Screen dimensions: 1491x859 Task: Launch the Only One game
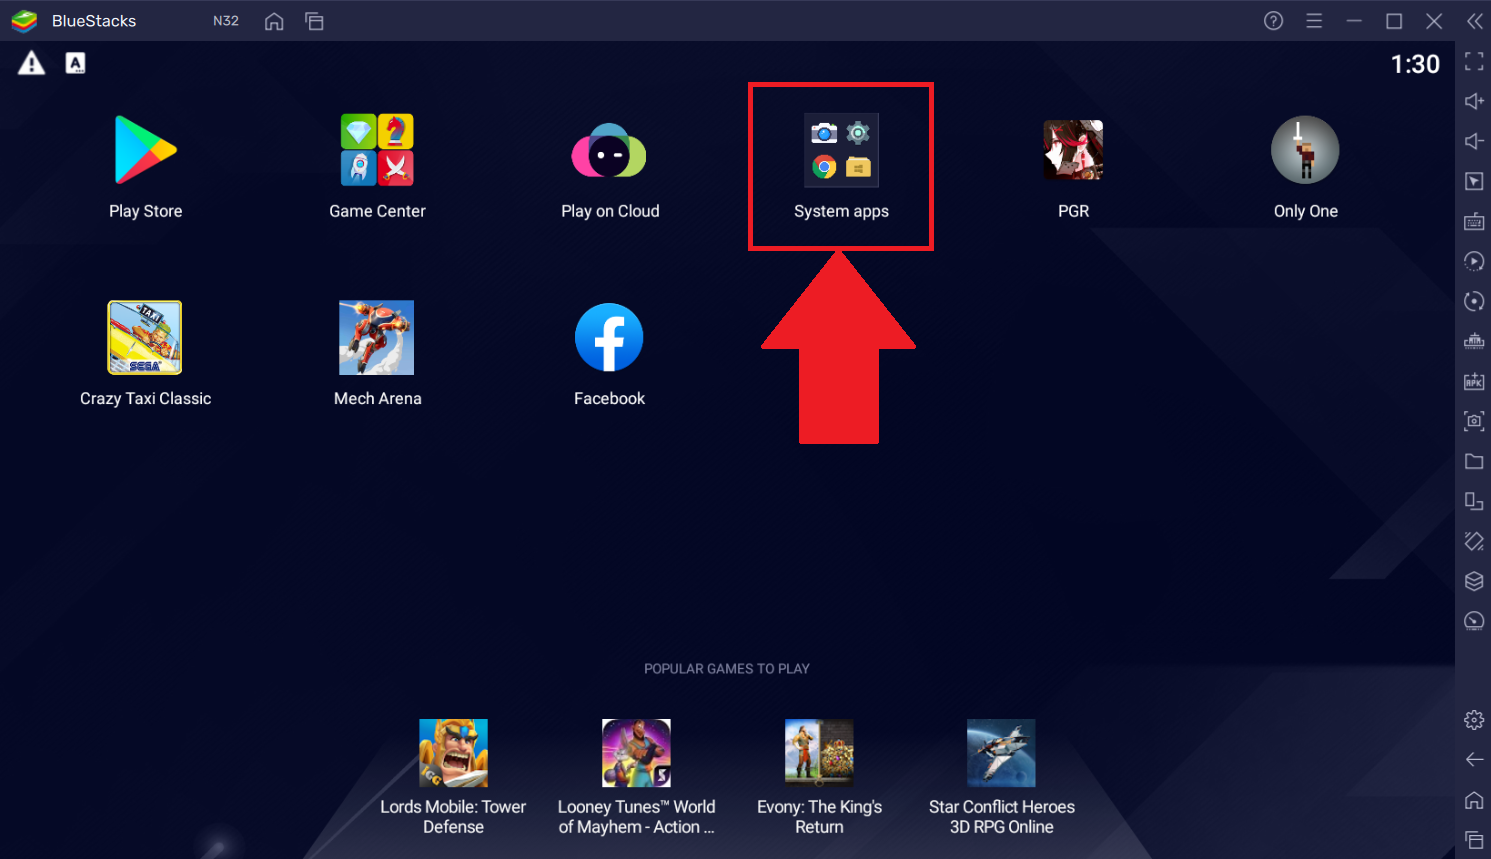[1305, 150]
